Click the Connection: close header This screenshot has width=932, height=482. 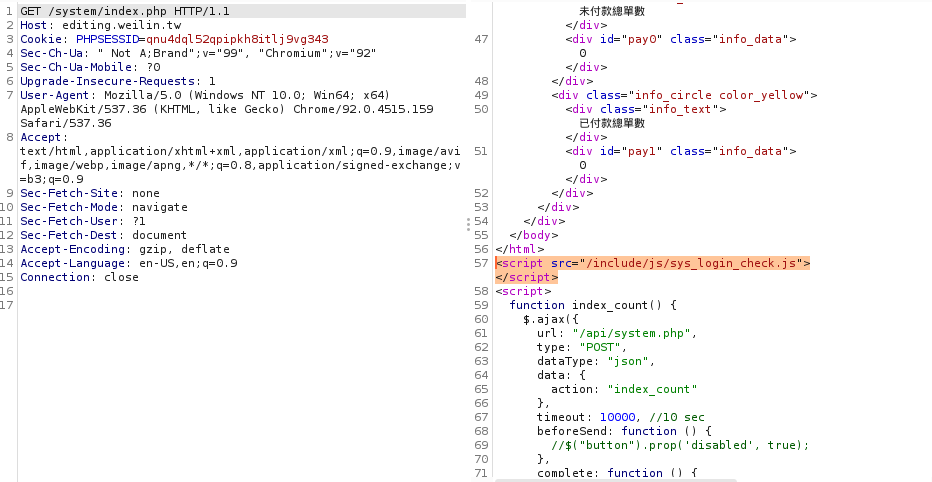79,277
